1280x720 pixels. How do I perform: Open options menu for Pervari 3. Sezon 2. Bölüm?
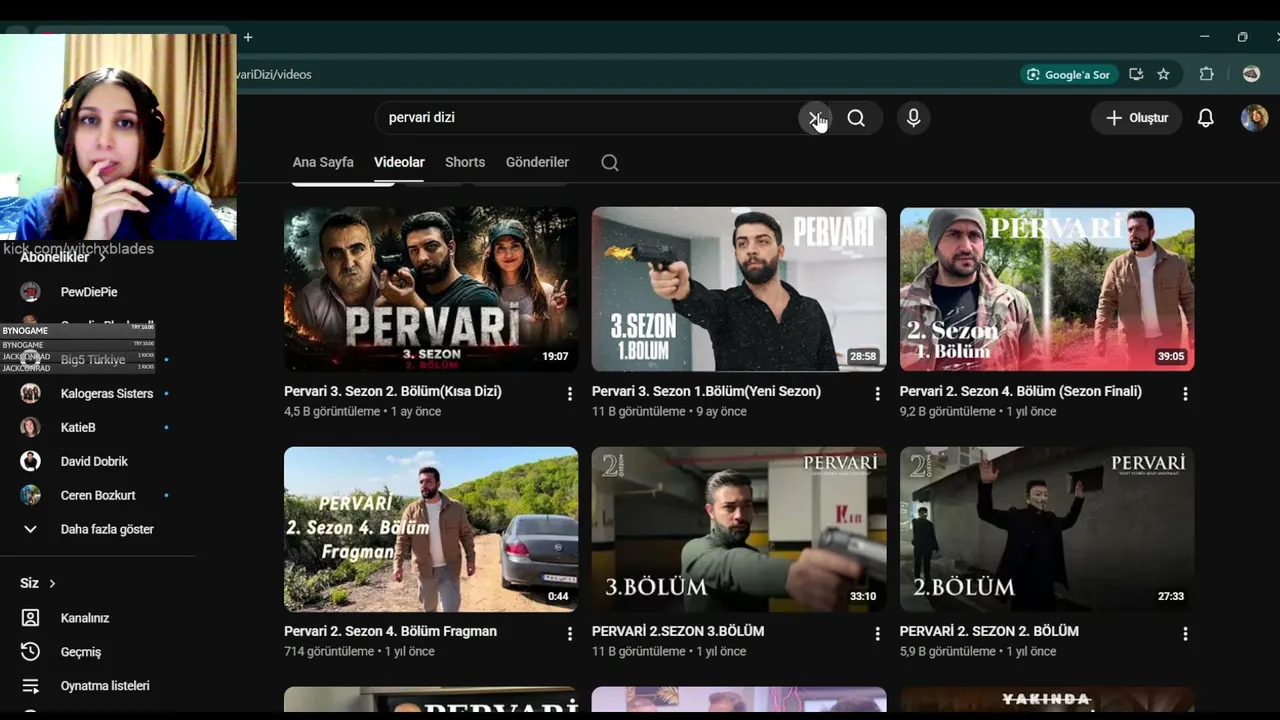coord(570,394)
